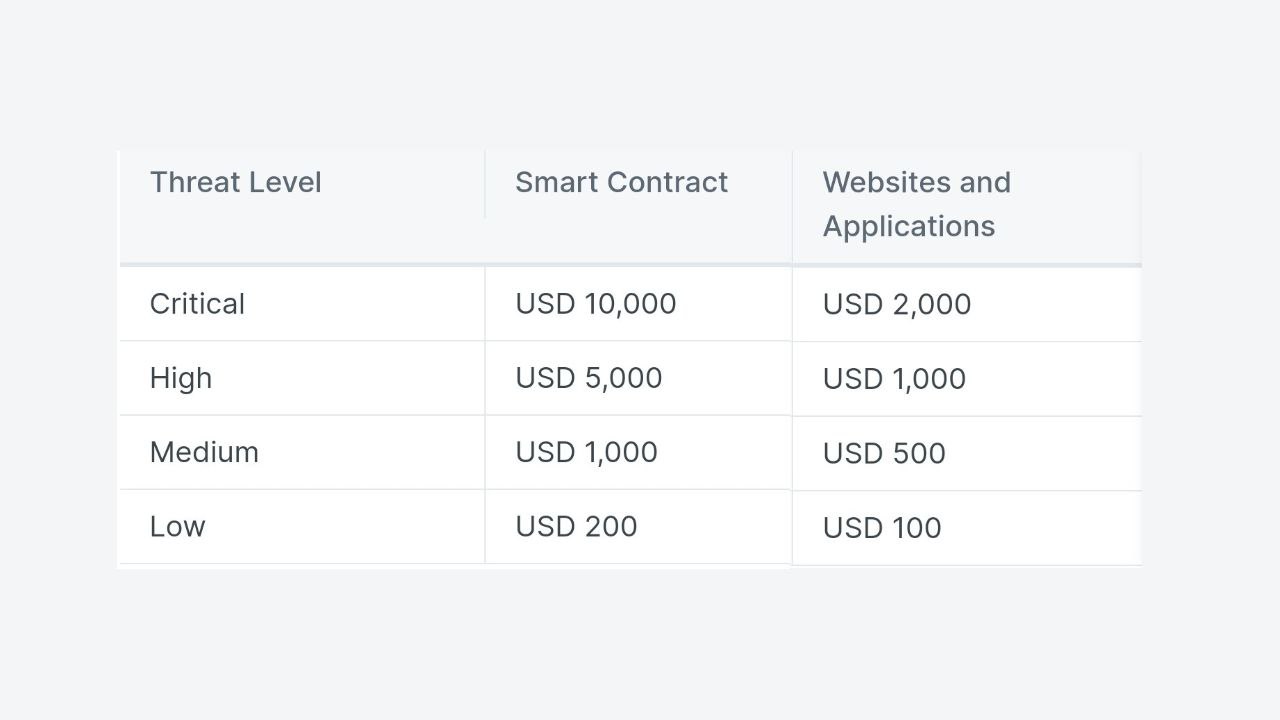
Task: Click the USD 5,000 cell
Action: coord(638,378)
